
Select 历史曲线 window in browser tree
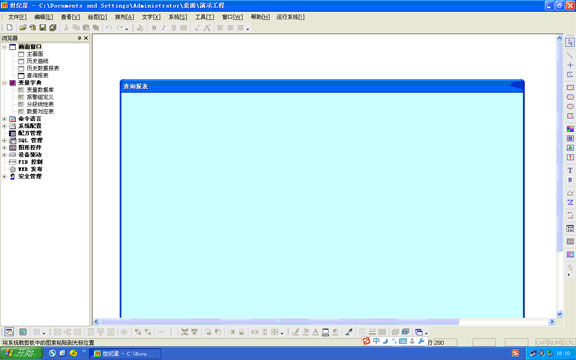pos(37,61)
